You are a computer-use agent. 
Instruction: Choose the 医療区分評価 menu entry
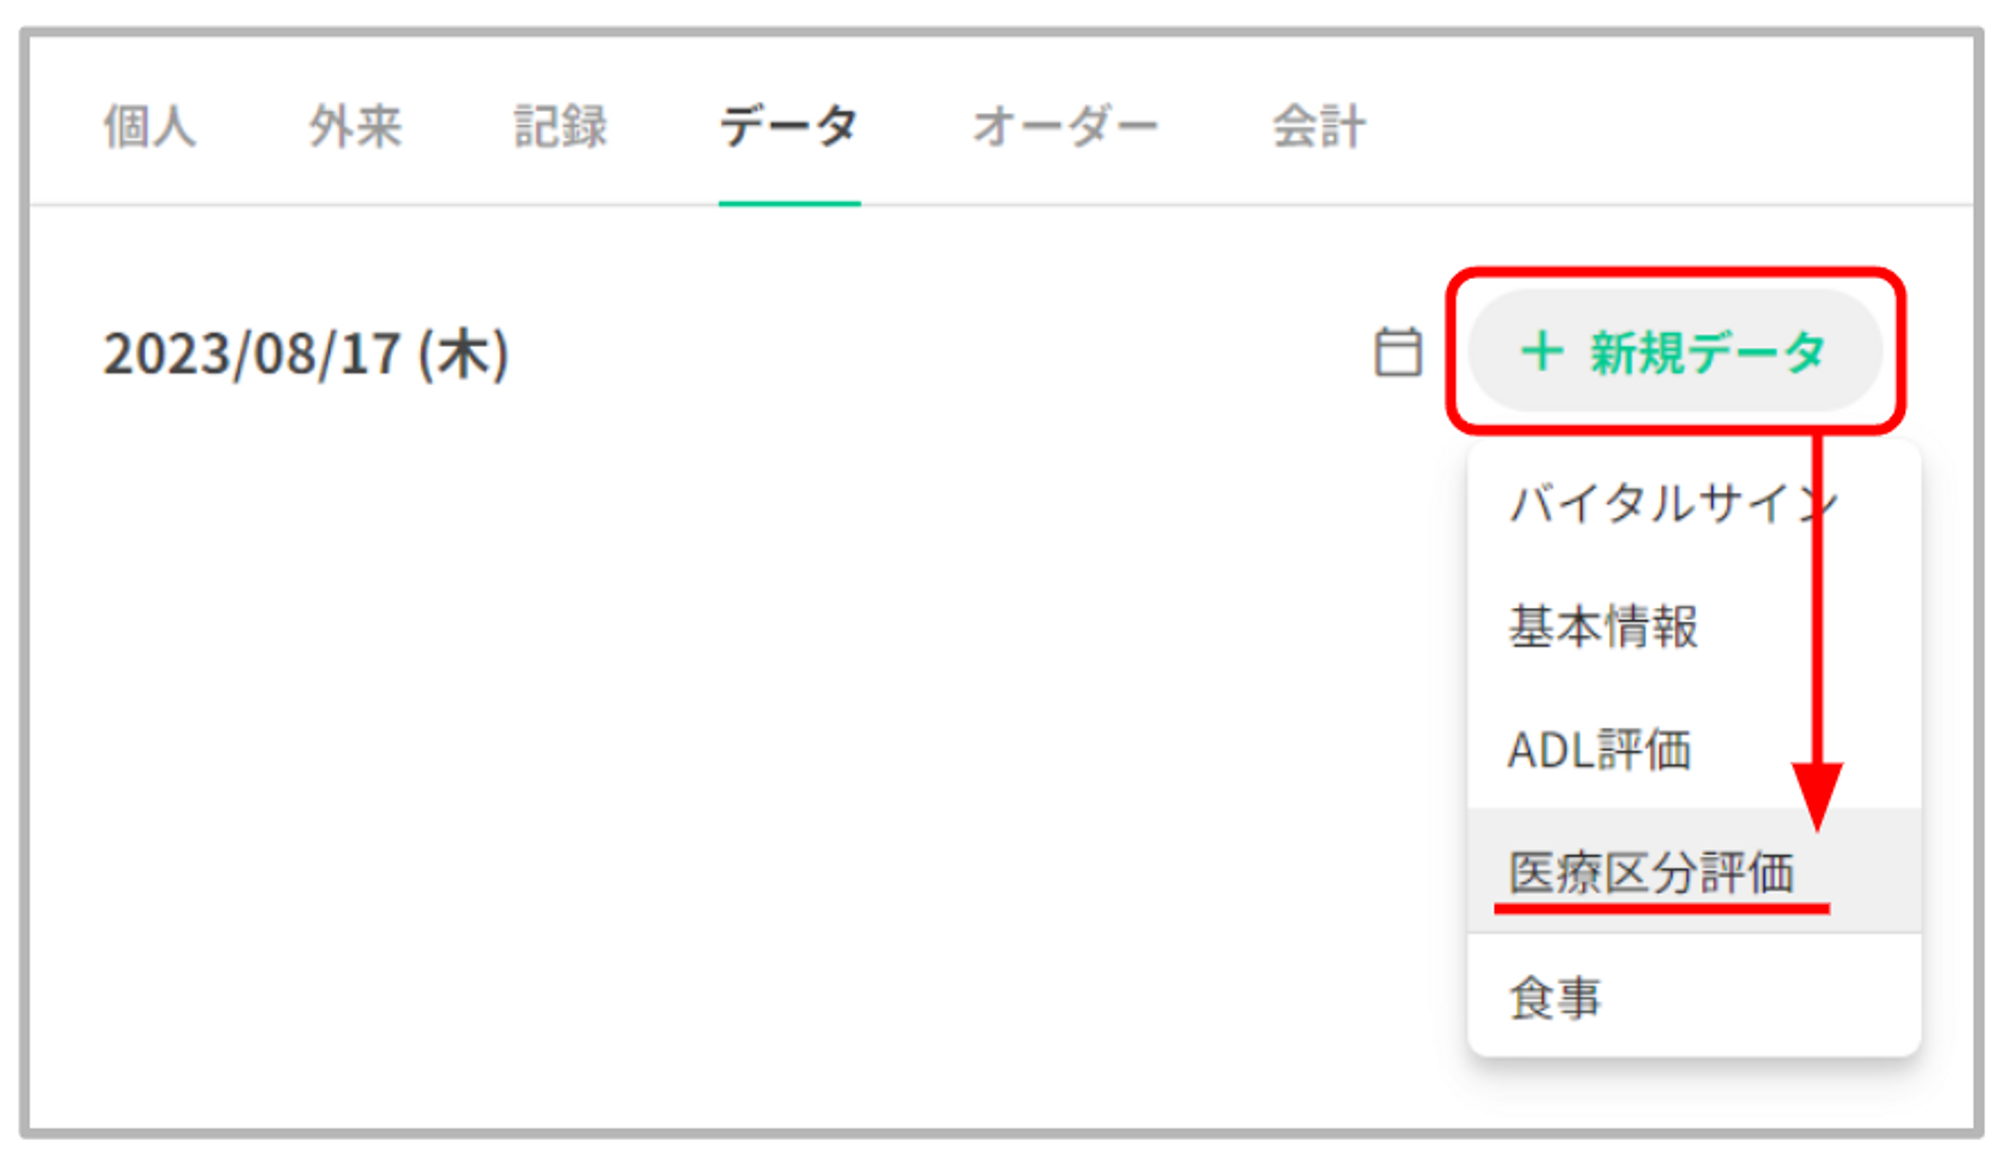pos(1651,872)
